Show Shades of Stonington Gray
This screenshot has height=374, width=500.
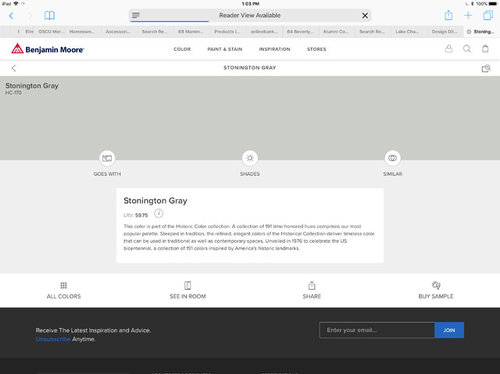(x=250, y=158)
